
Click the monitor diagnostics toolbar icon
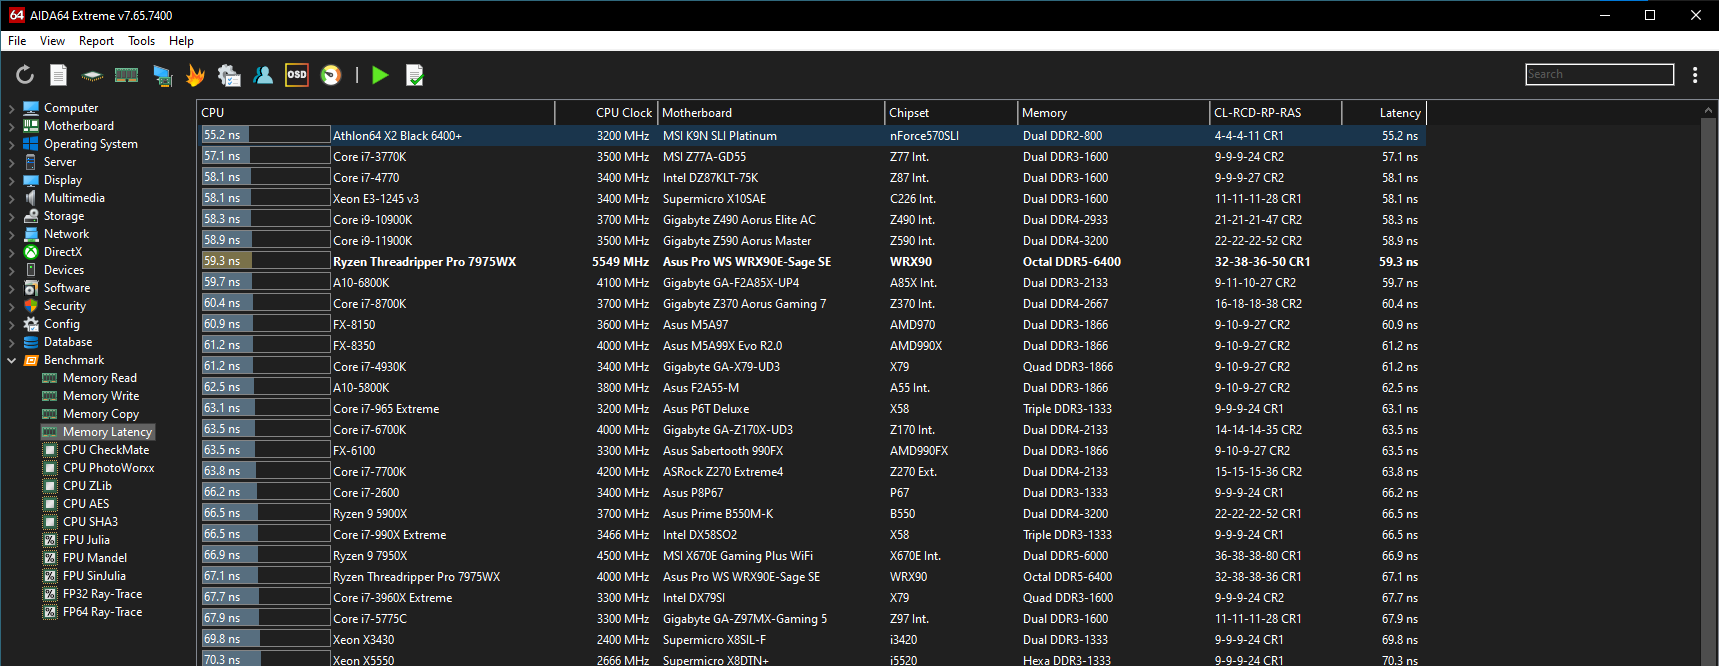click(162, 75)
